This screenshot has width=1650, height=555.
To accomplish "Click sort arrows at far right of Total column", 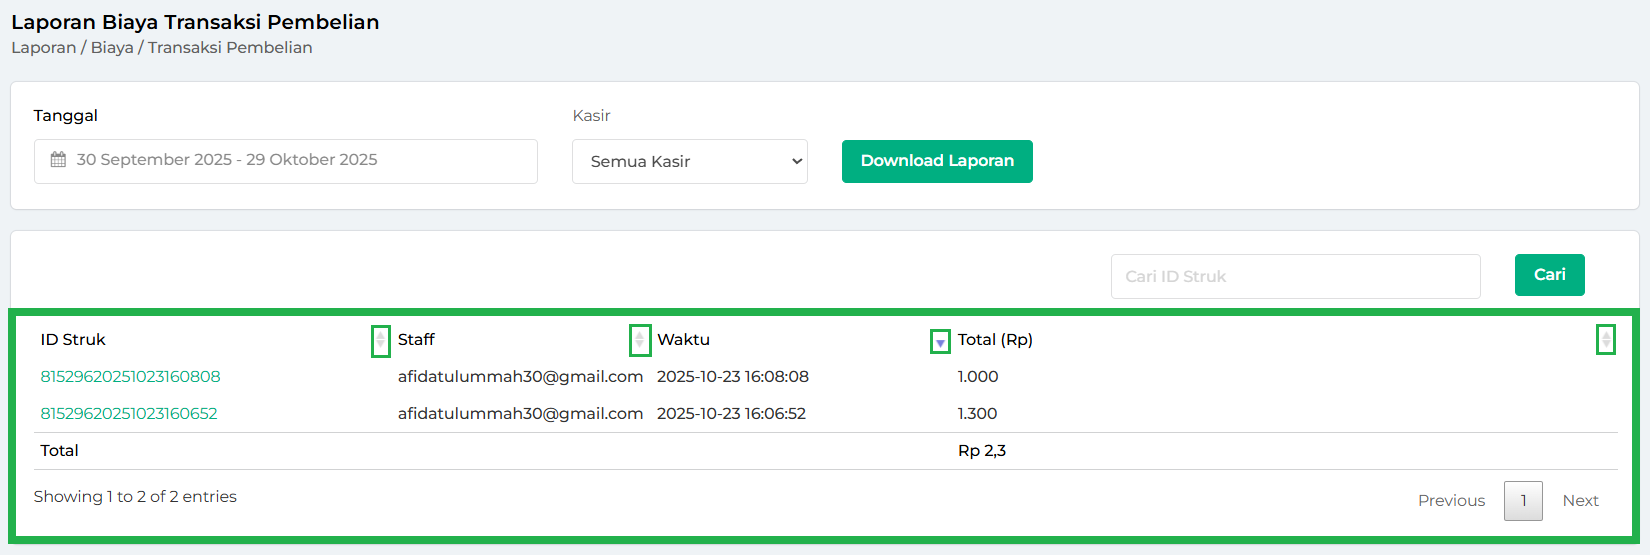I will coord(1605,340).
